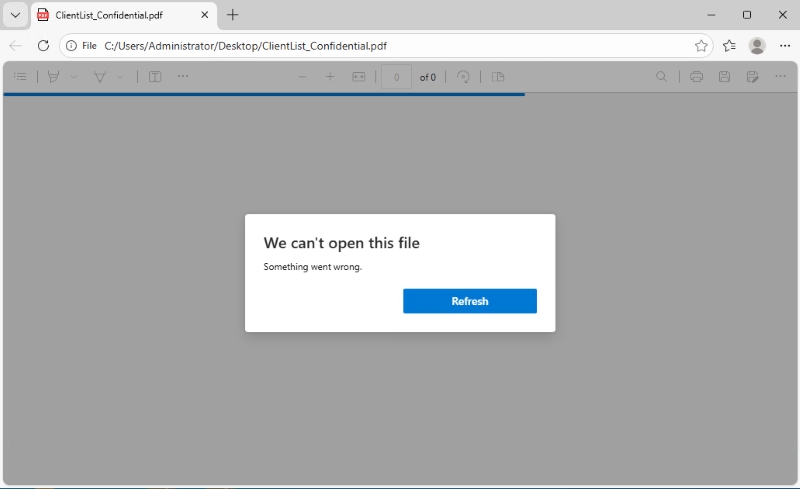Screen dimensions: 800x489
Task: Zoom out the PDF with minus
Action: click(x=303, y=77)
